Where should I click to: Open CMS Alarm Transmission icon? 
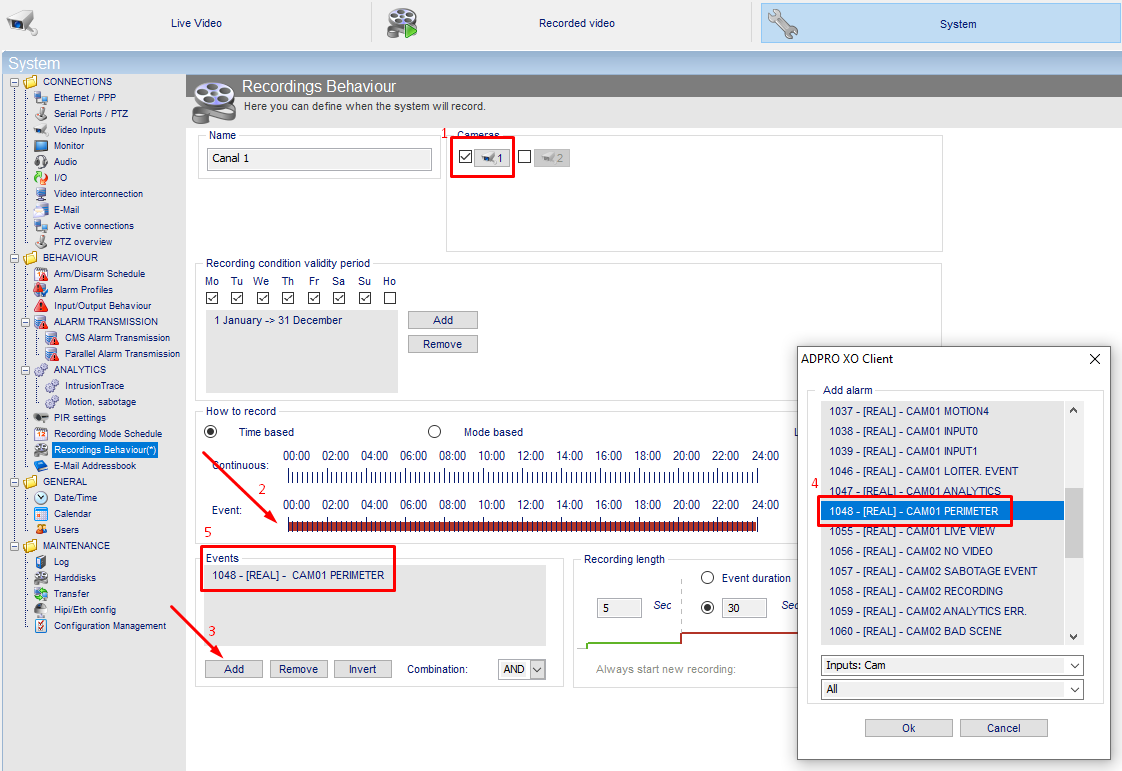click(52, 337)
